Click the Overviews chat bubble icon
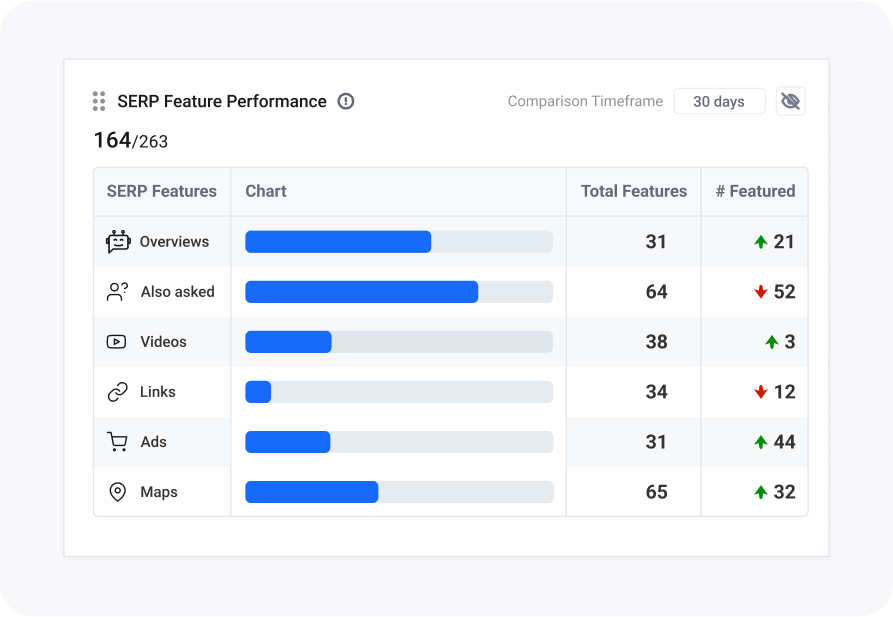Viewport: 893px width, 617px height. click(x=116, y=241)
